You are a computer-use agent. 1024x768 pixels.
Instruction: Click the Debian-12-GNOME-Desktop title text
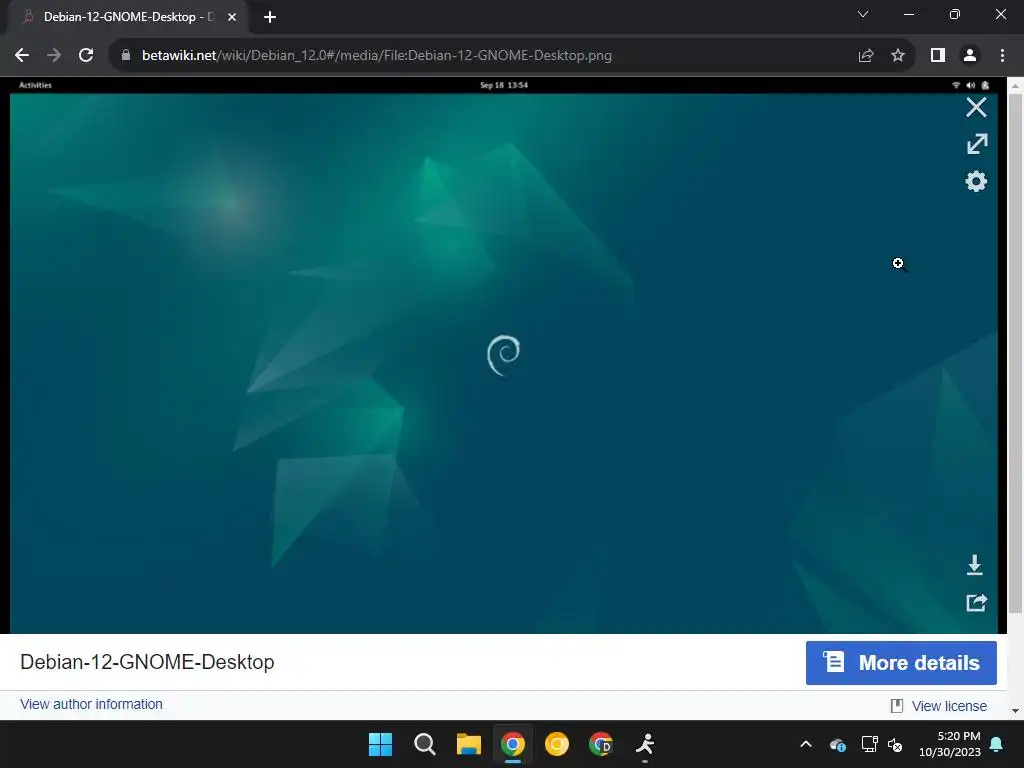(x=148, y=662)
